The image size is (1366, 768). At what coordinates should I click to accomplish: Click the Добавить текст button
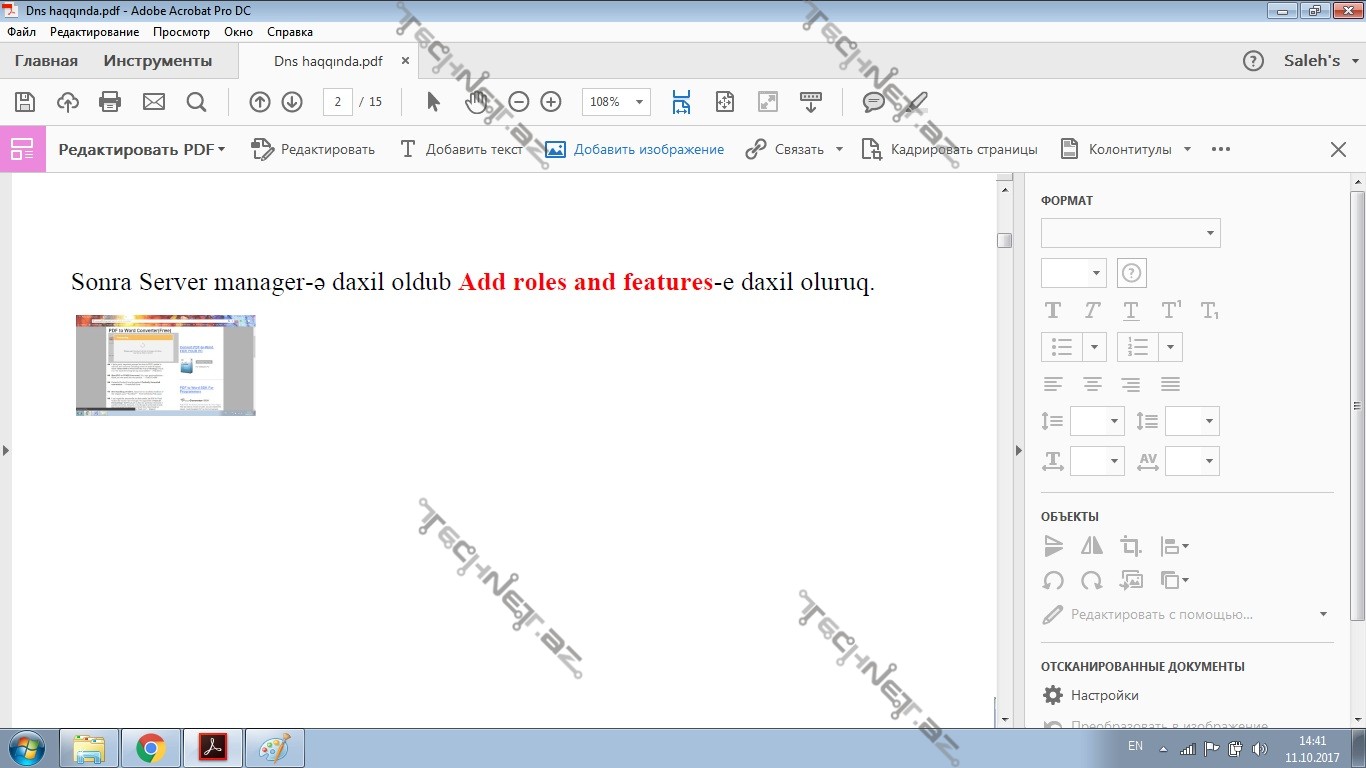tap(461, 149)
